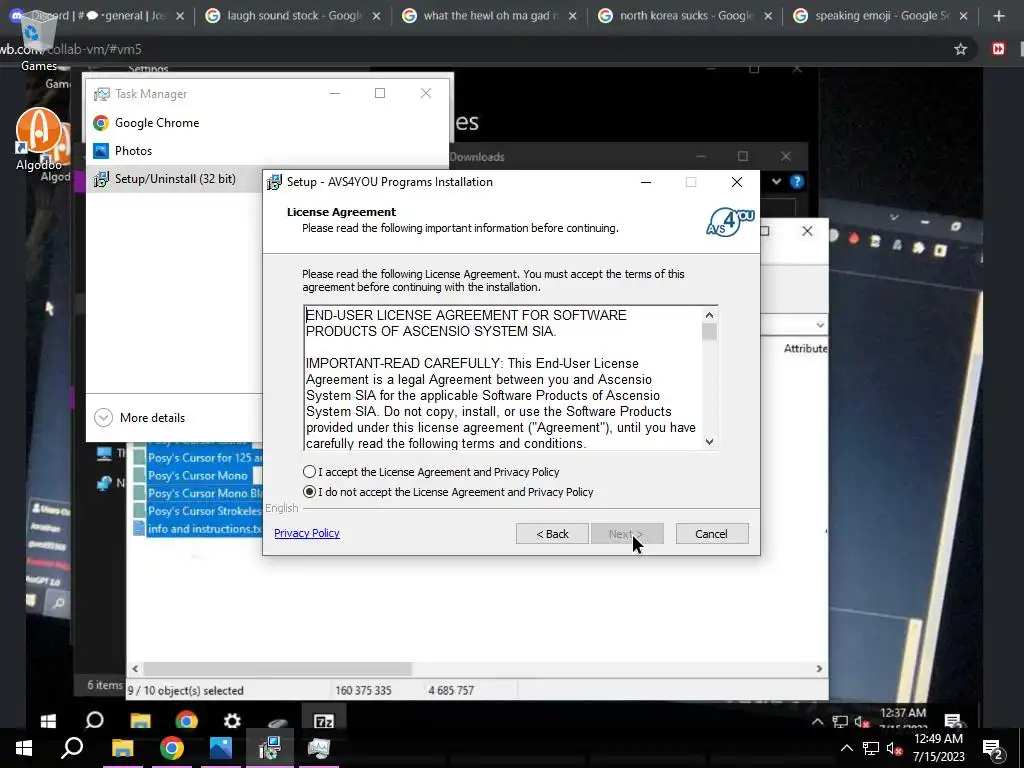Viewport: 1024px width, 768px height.
Task: Click the red browser extension icon
Action: coord(998,49)
